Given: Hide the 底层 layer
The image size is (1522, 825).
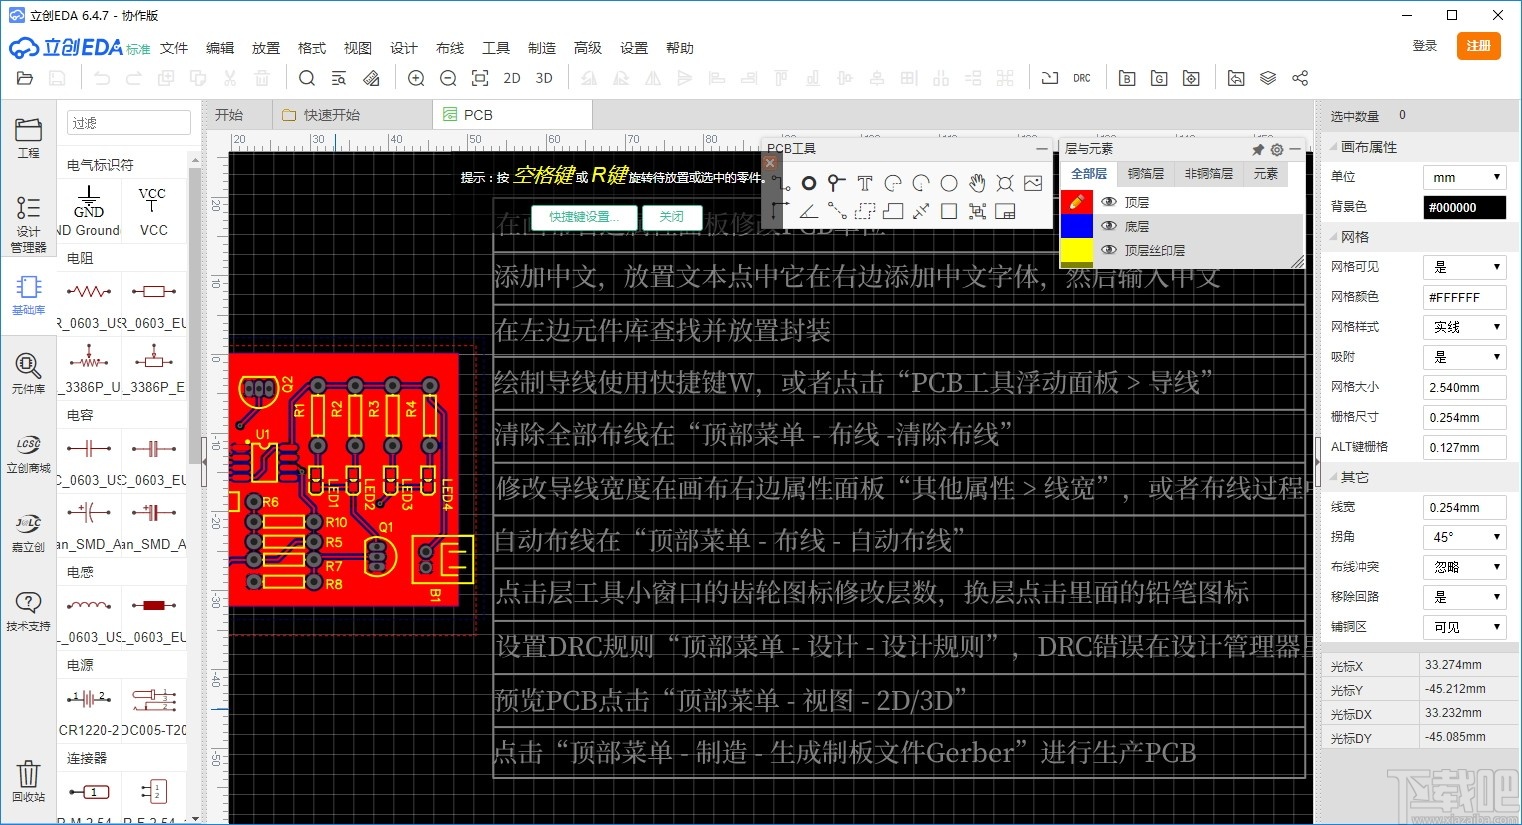Looking at the screenshot, I should [x=1109, y=226].
